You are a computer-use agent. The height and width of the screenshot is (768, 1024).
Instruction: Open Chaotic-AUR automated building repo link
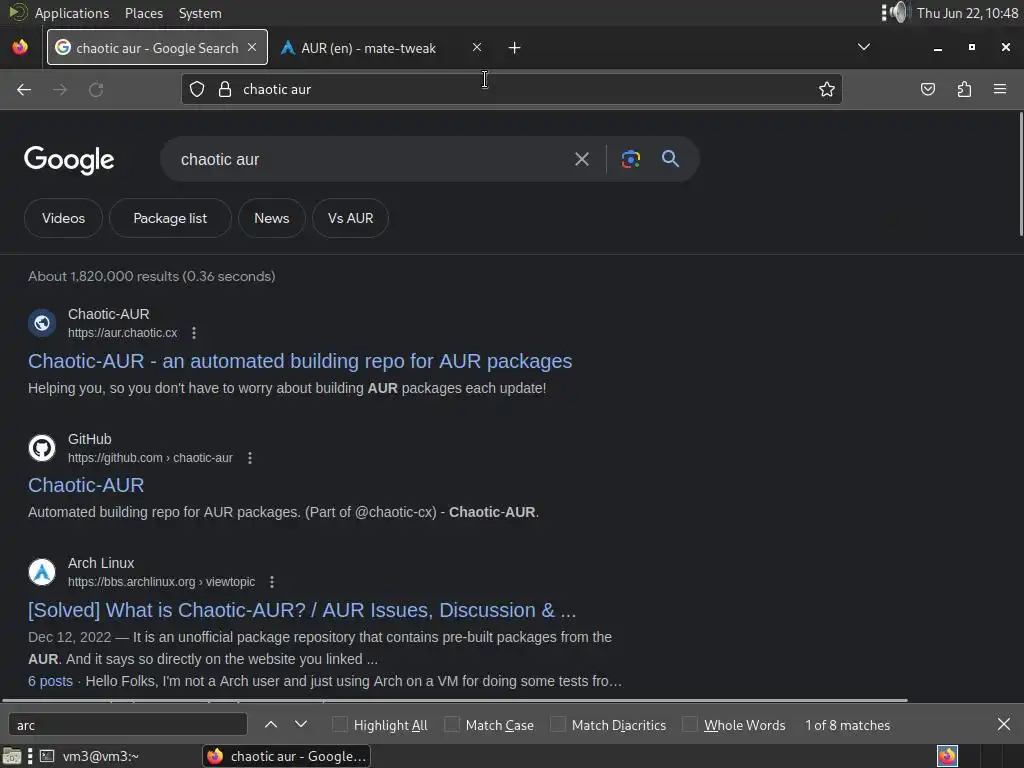300,361
